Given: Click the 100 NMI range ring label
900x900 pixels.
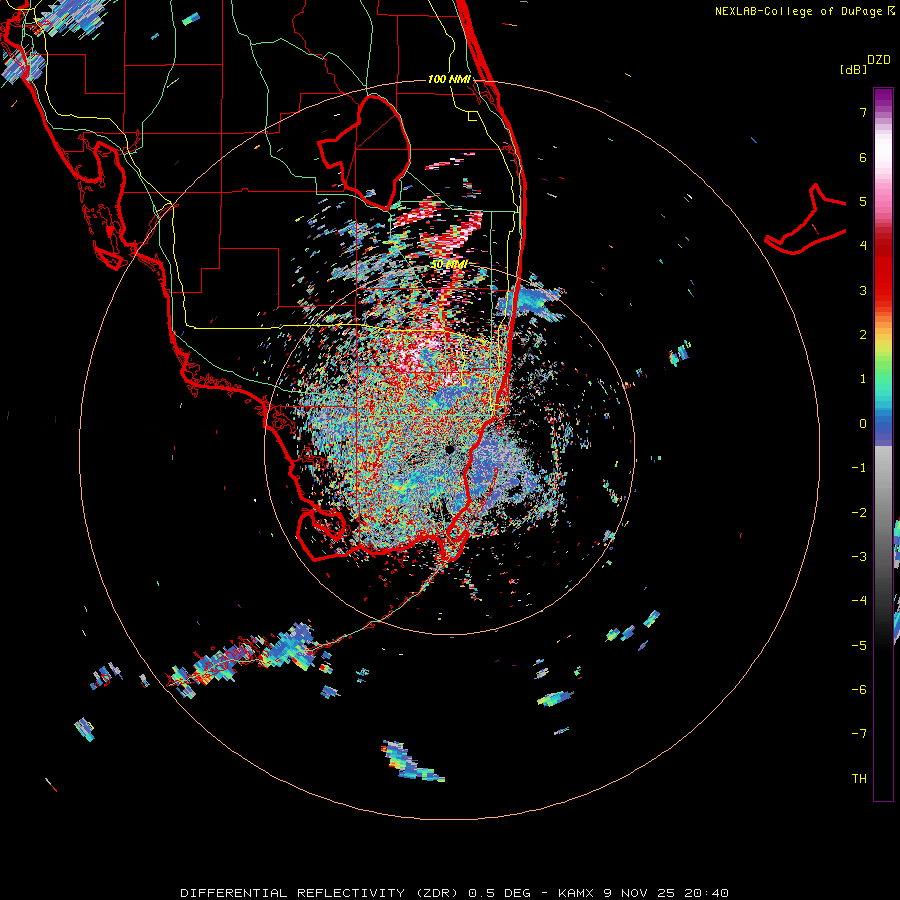Looking at the screenshot, I should (x=449, y=79).
